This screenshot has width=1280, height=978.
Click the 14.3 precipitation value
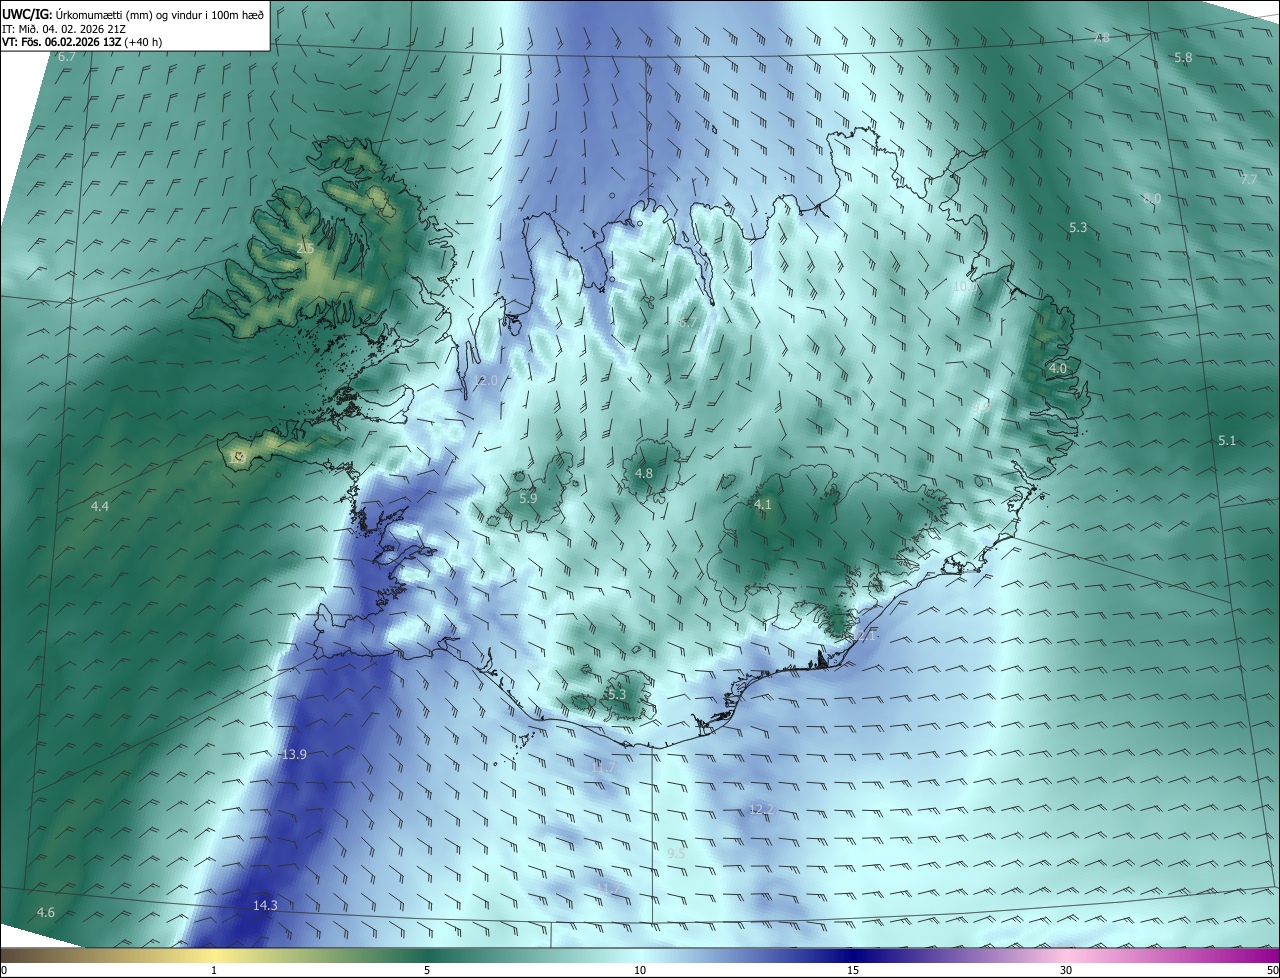[265, 905]
